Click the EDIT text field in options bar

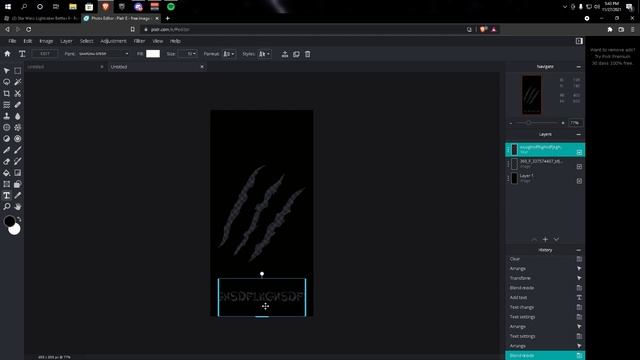45,53
